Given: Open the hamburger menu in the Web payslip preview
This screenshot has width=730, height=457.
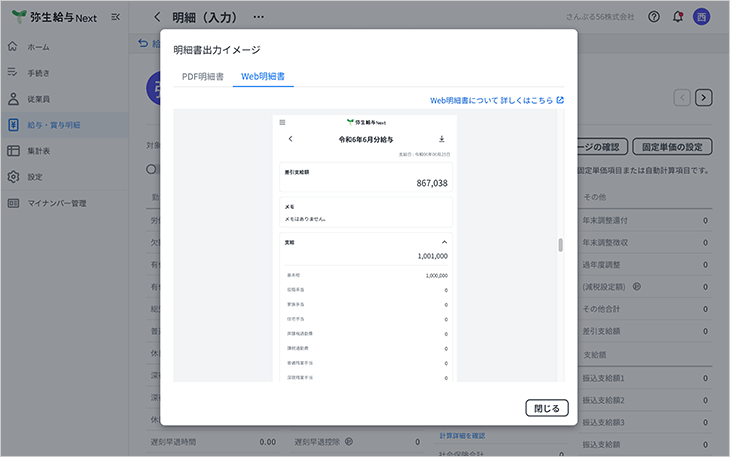Looking at the screenshot, I should [283, 121].
